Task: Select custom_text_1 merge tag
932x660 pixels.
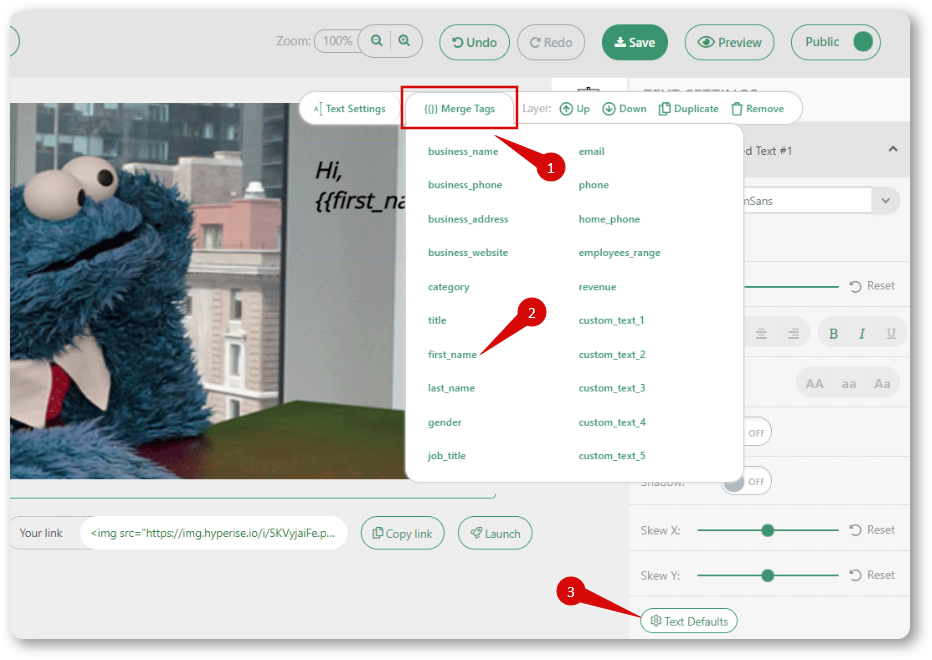Action: coord(612,320)
